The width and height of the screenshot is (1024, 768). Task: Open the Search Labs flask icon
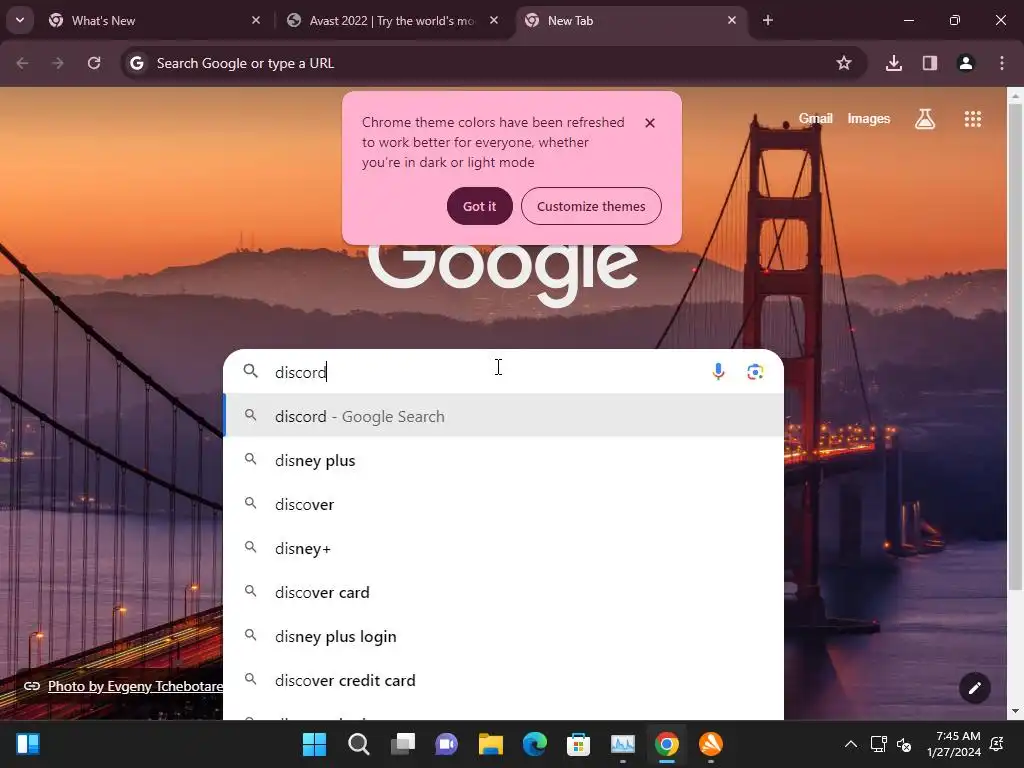click(x=925, y=119)
